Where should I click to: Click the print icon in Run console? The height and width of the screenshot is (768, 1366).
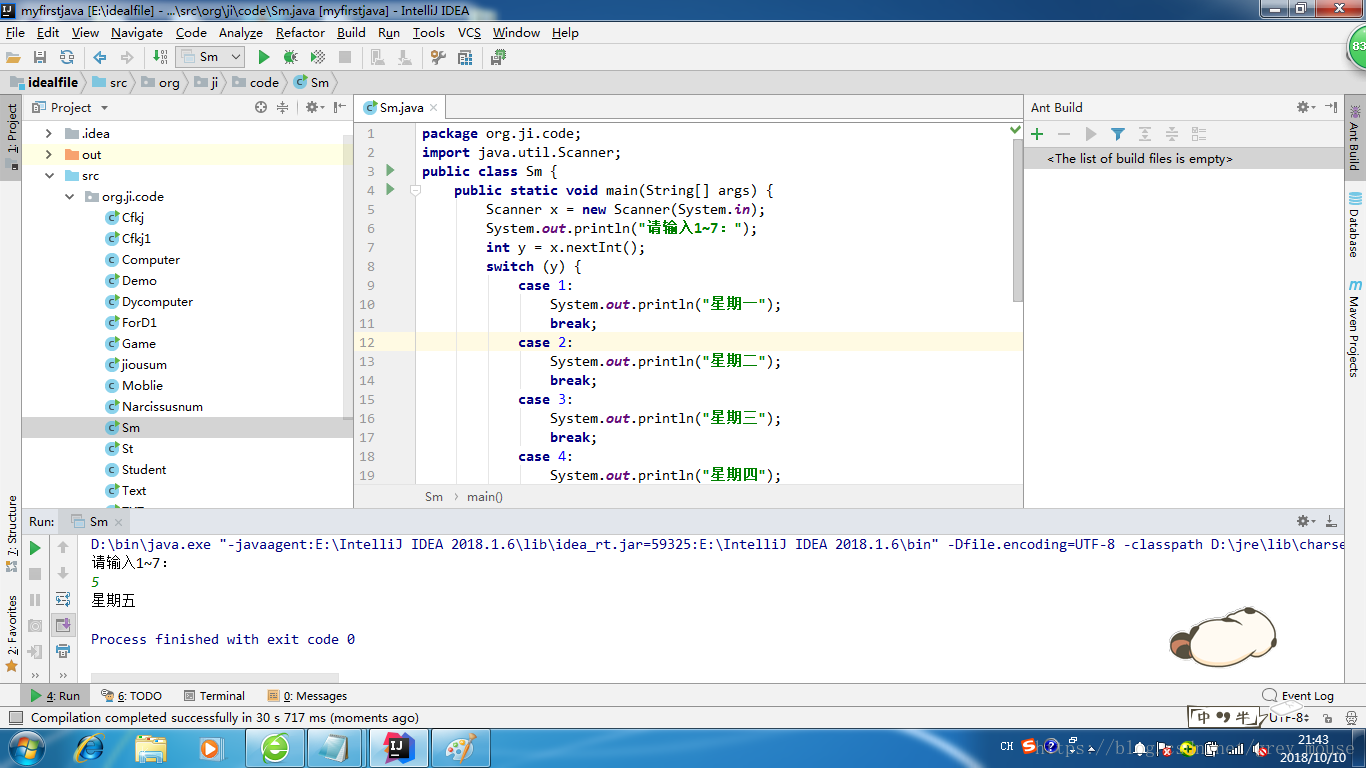coord(63,651)
